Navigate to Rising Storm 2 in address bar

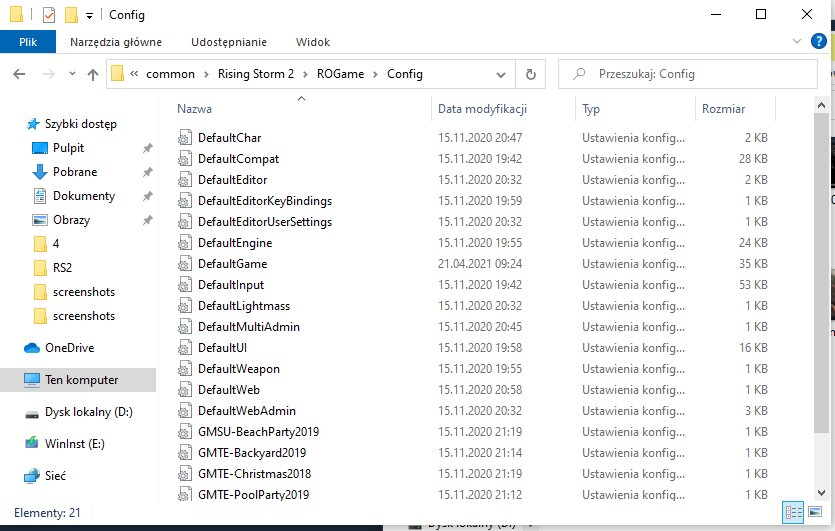[x=256, y=74]
